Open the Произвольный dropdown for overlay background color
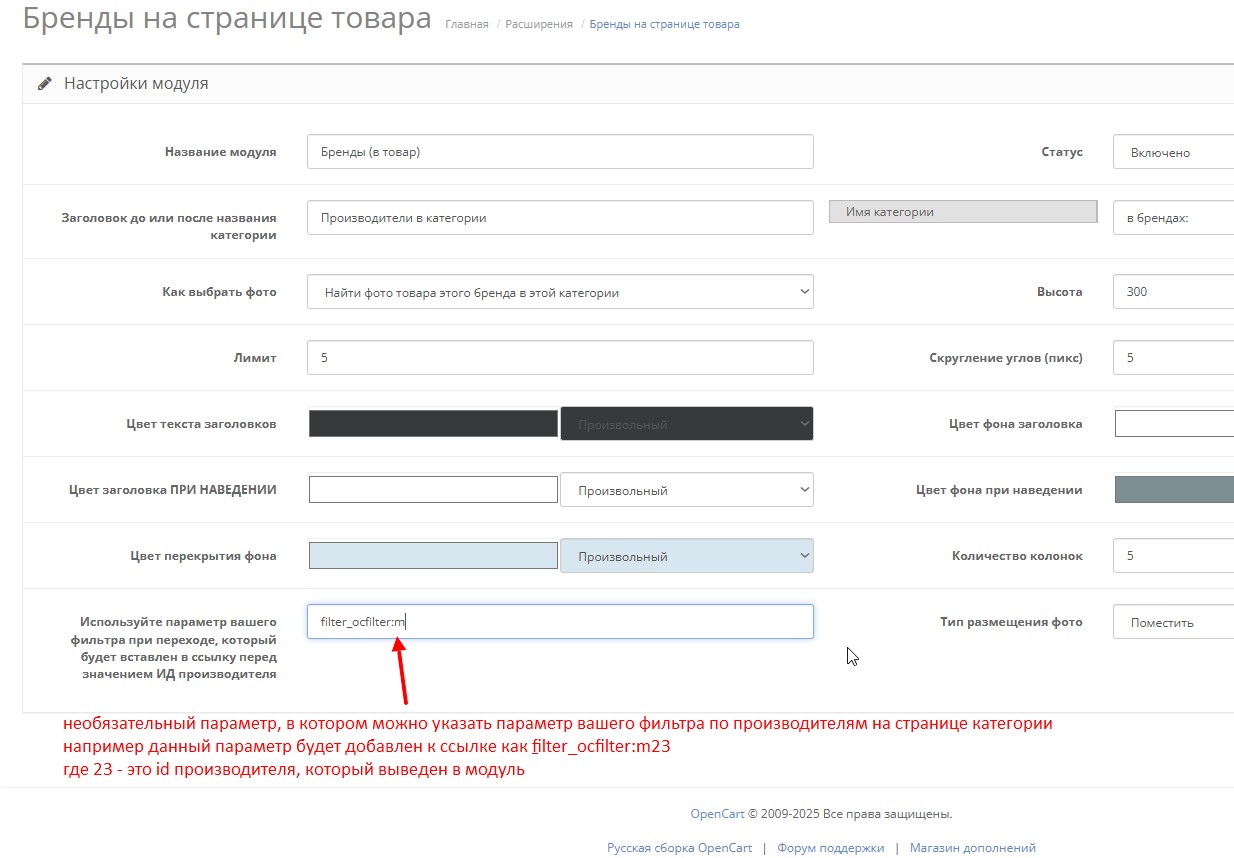Screen dimensions: 1234x858 pyautogui.click(x=686, y=556)
